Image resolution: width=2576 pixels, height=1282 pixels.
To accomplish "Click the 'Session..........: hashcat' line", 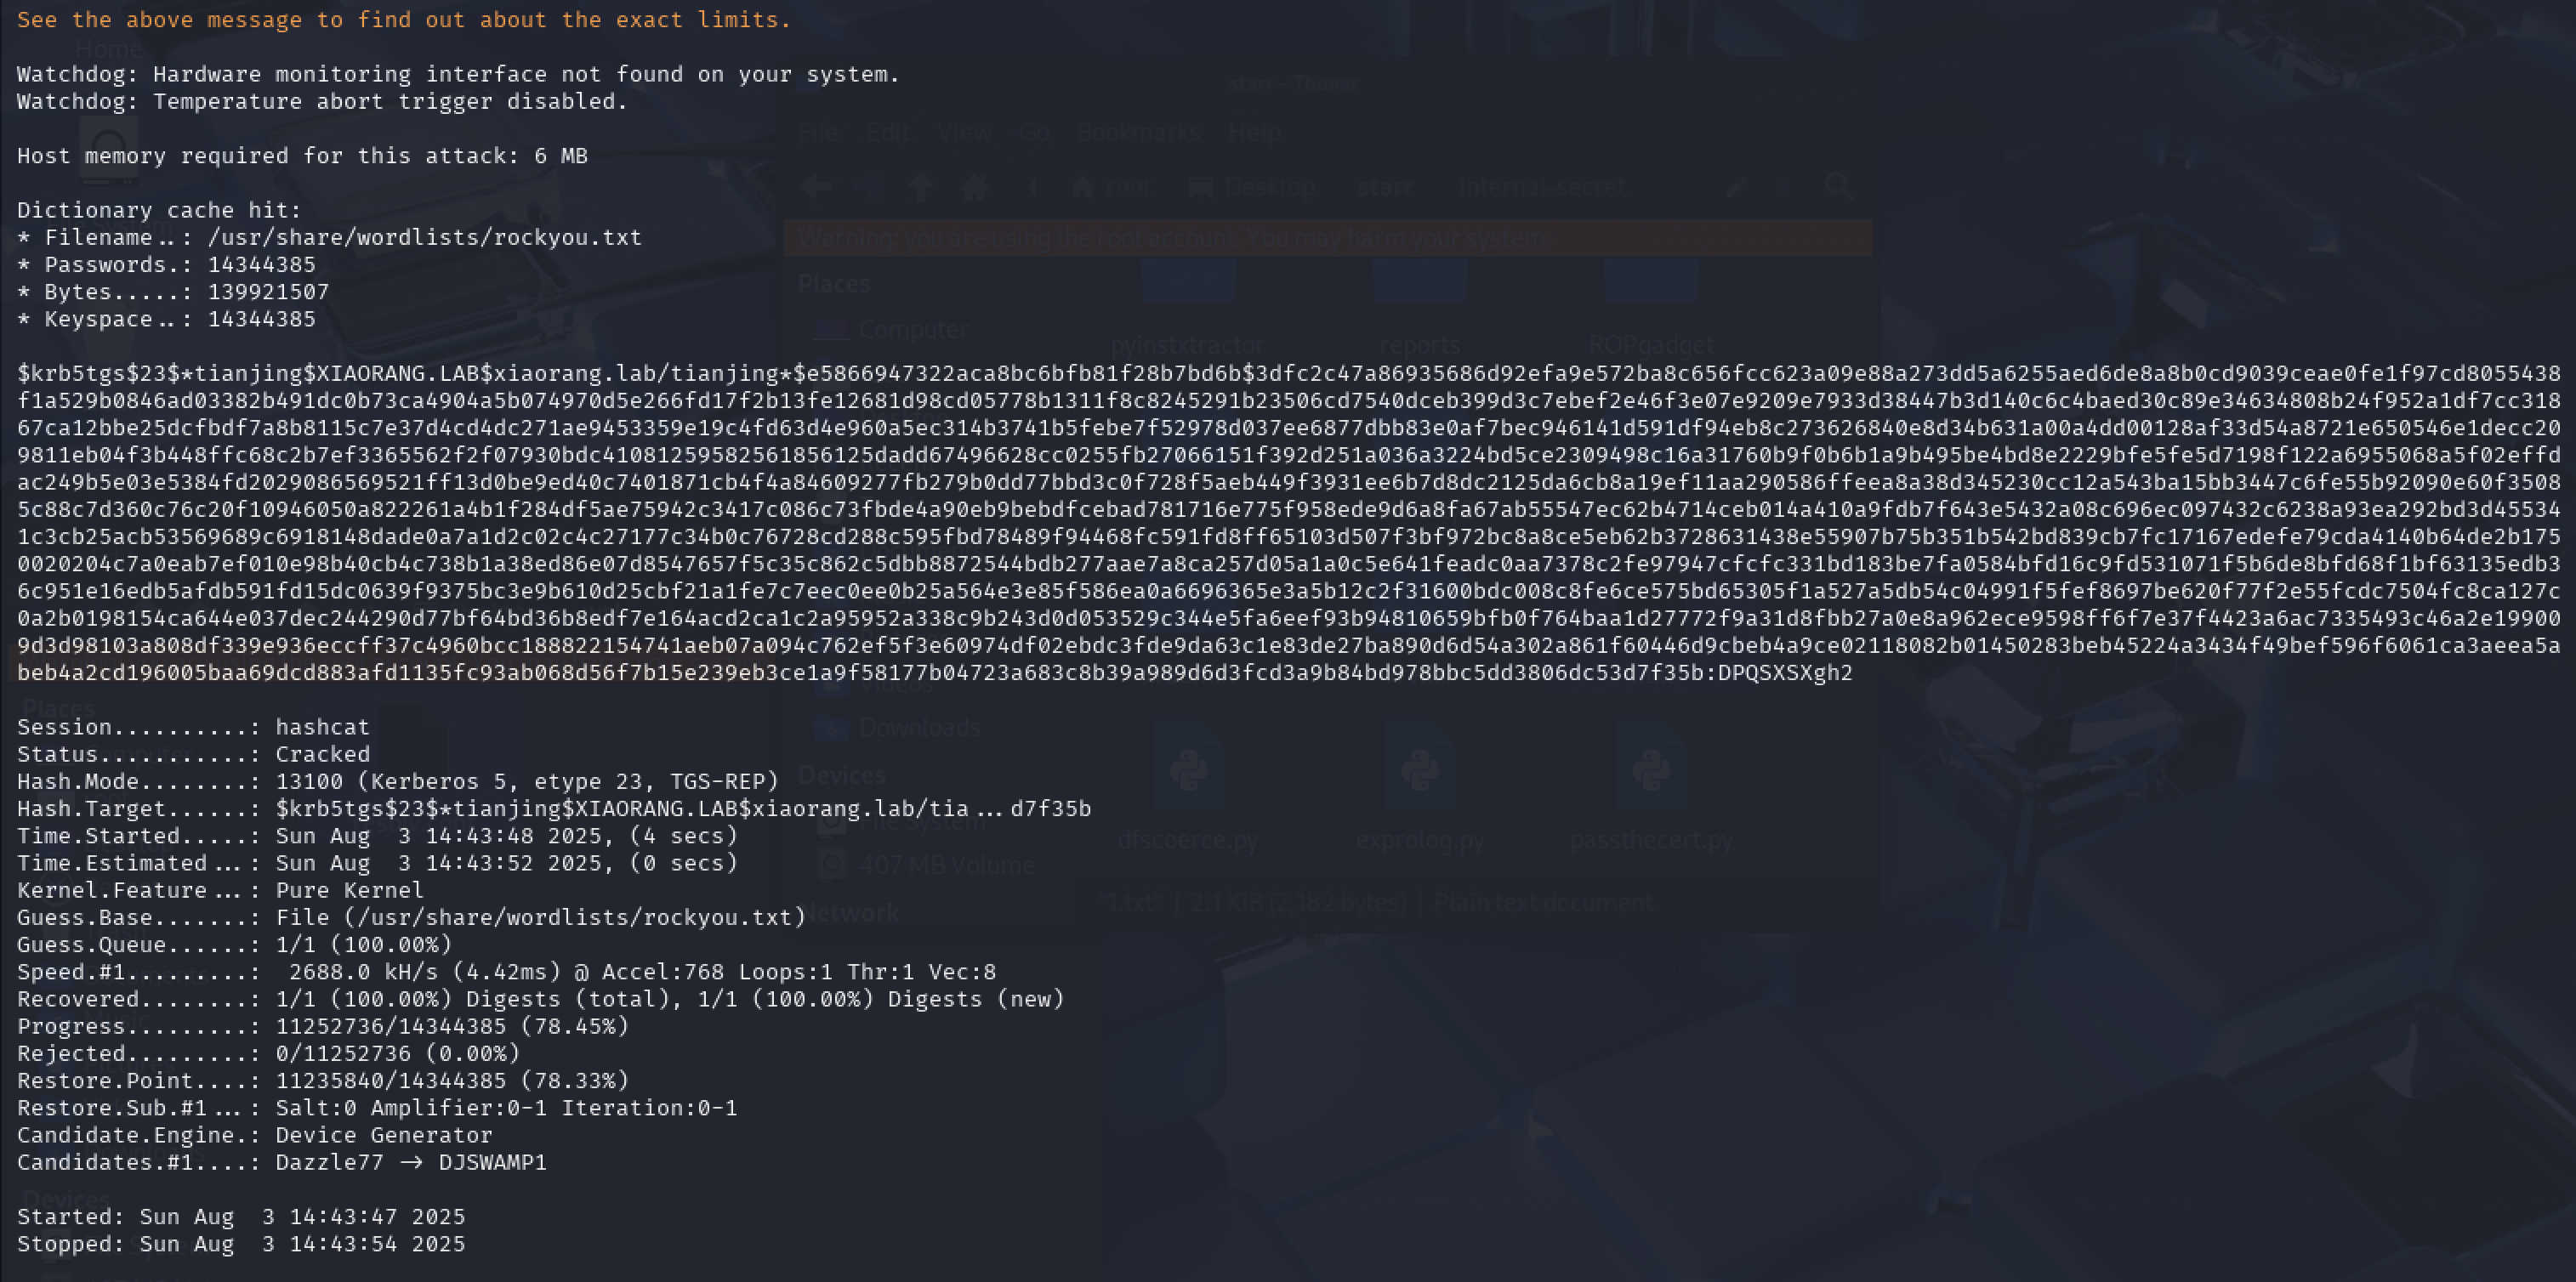I will 193,727.
